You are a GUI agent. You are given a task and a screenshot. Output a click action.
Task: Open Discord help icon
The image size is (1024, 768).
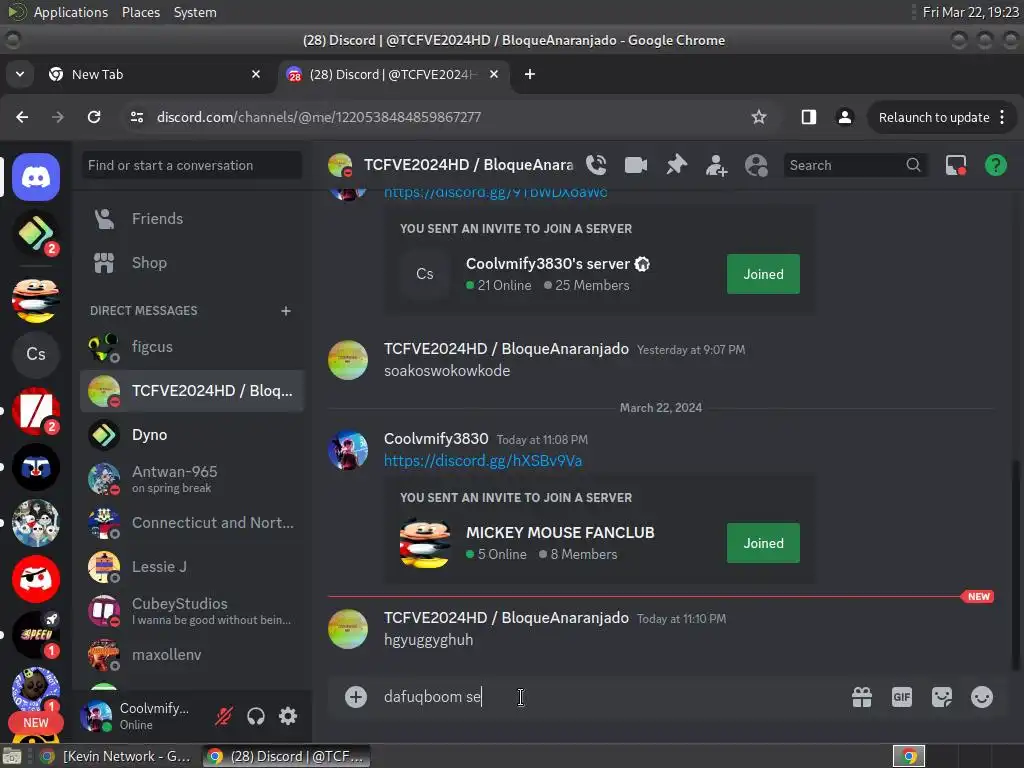coord(996,165)
